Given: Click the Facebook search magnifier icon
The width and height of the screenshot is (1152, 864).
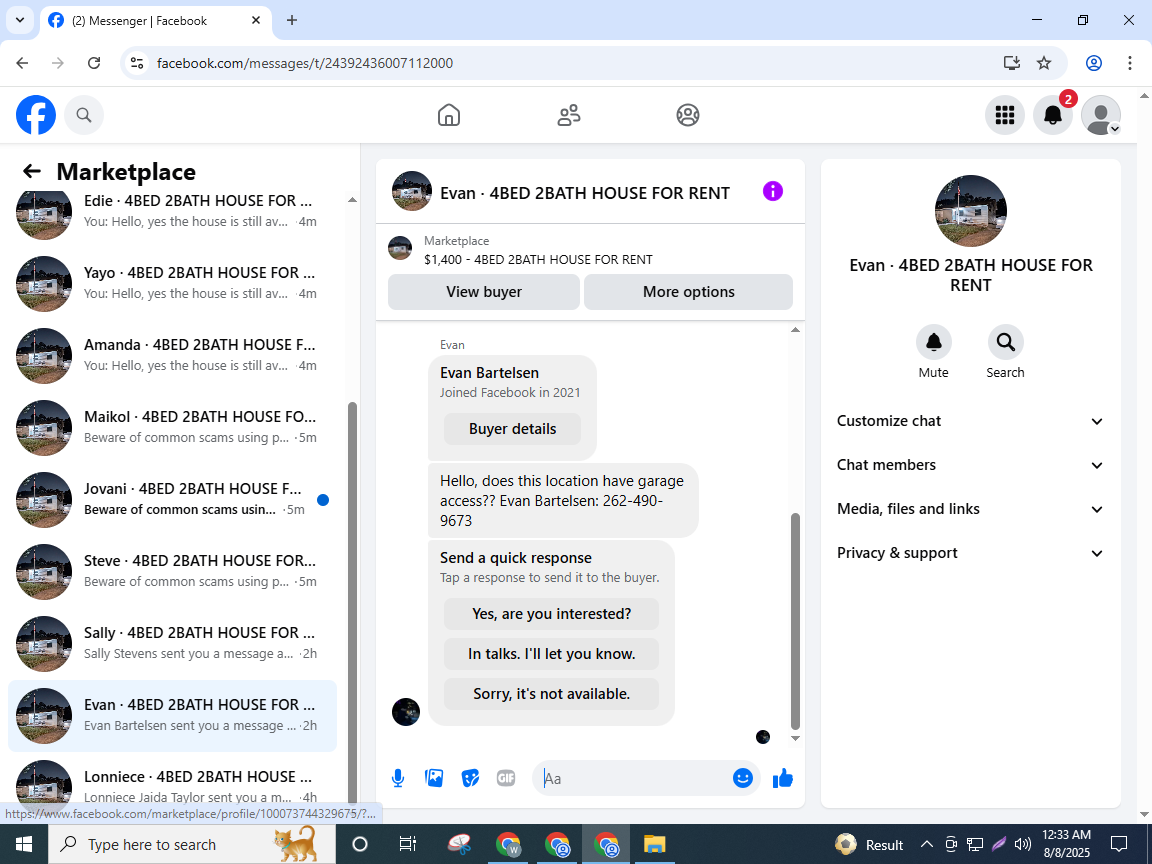Looking at the screenshot, I should click(84, 115).
